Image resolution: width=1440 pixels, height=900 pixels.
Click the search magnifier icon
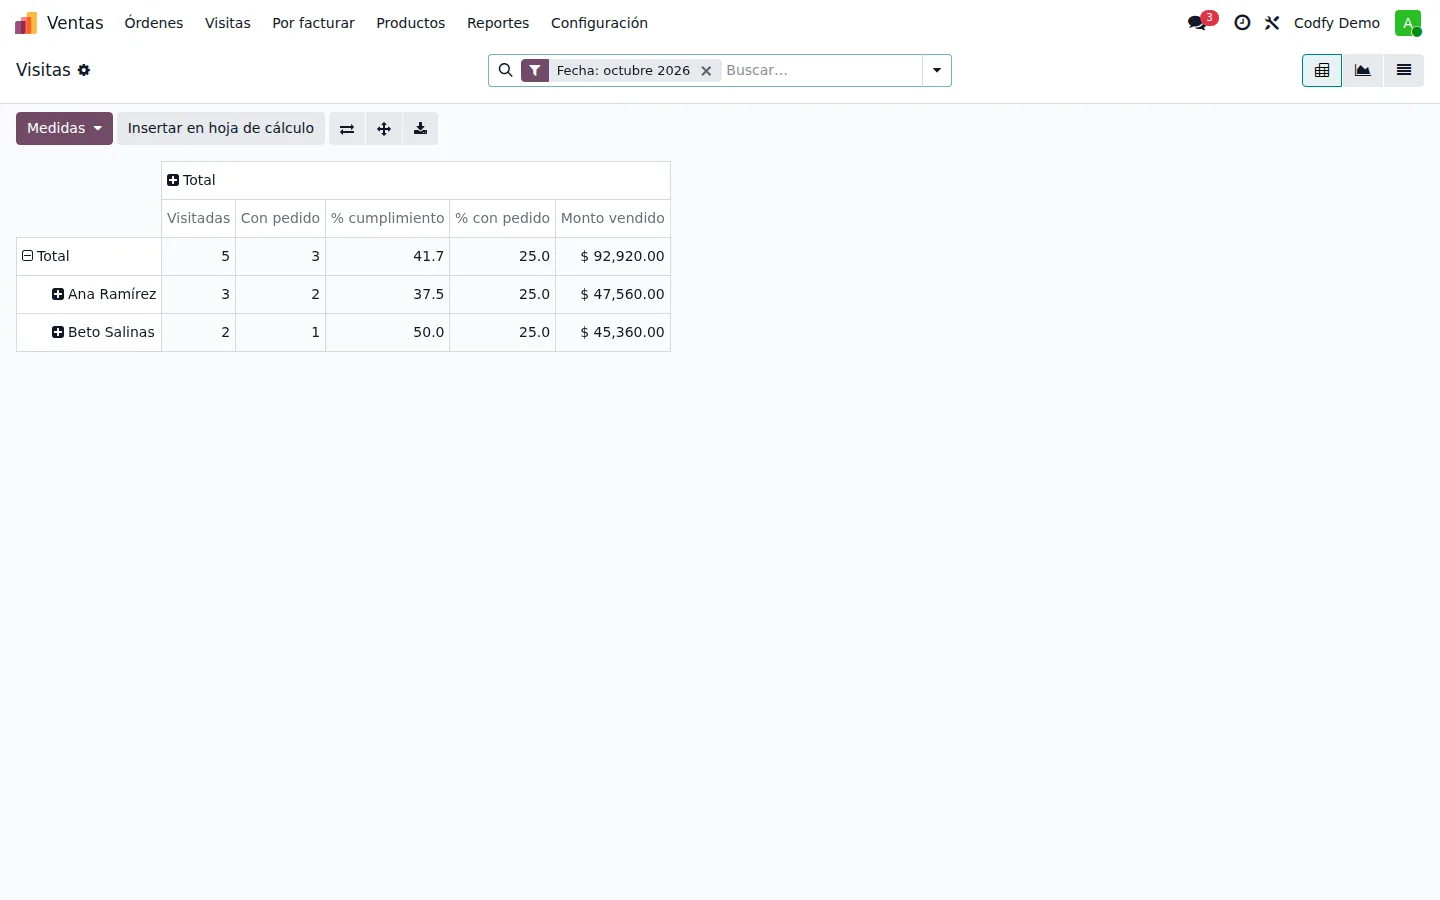506,70
